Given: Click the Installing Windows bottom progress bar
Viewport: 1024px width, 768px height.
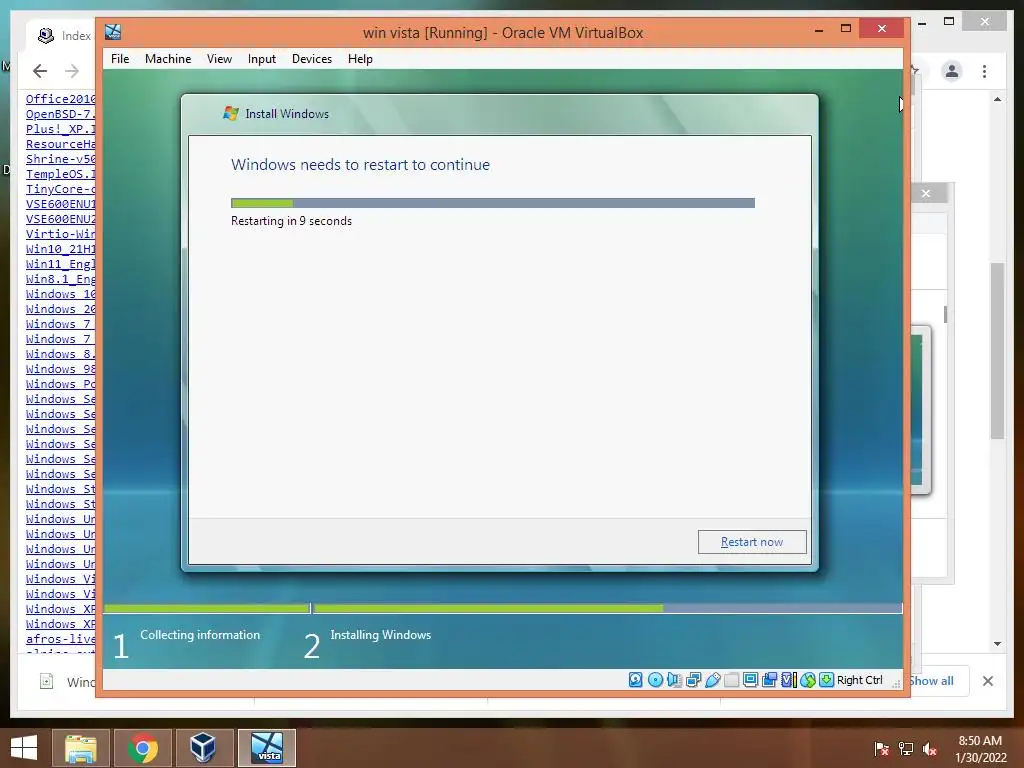Looking at the screenshot, I should pyautogui.click(x=608, y=609).
